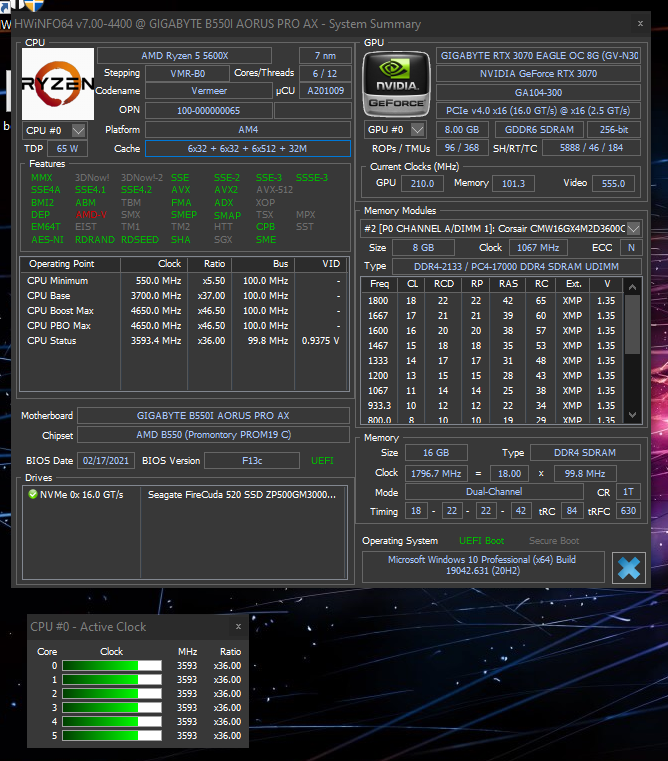The width and height of the screenshot is (668, 761).
Task: Click scroll down arrow in memory timings list
Action: click(x=633, y=415)
